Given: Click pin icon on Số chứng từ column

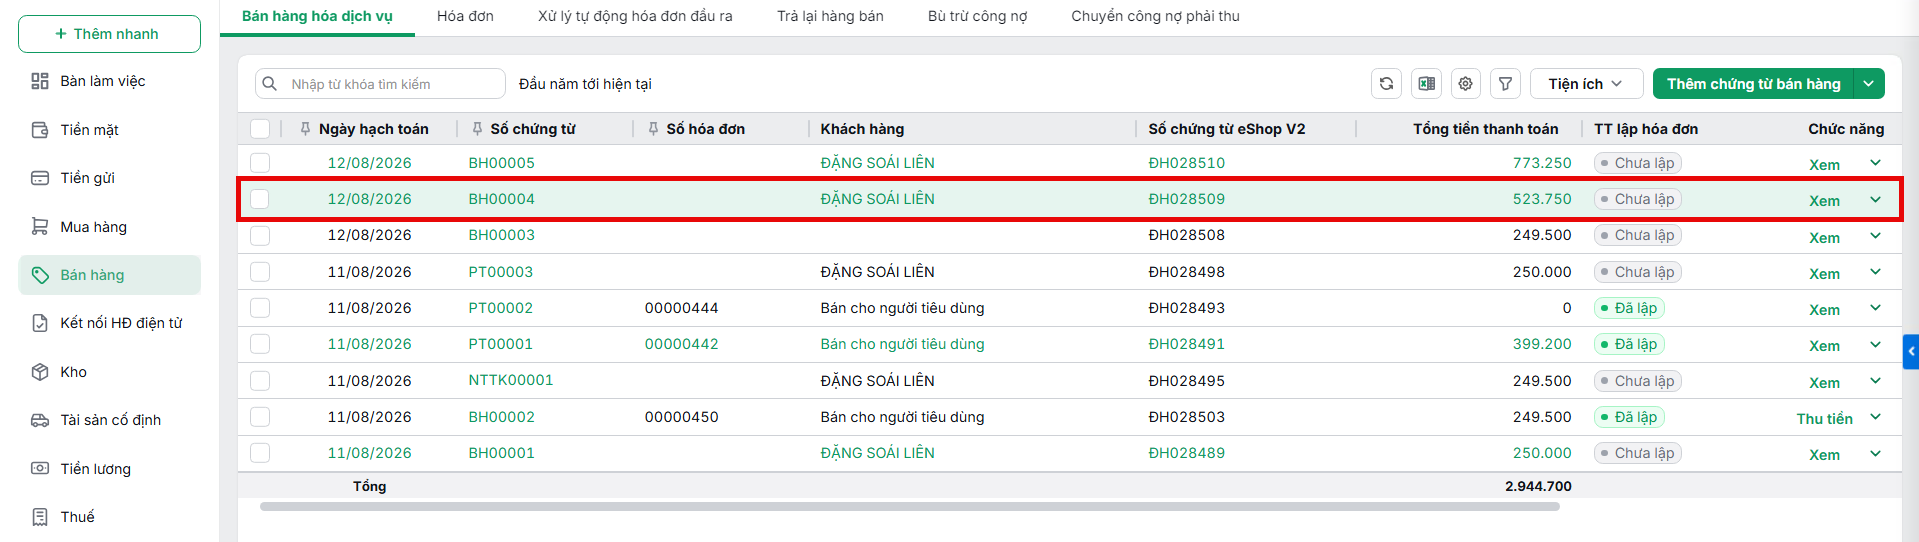Looking at the screenshot, I should pos(477,129).
